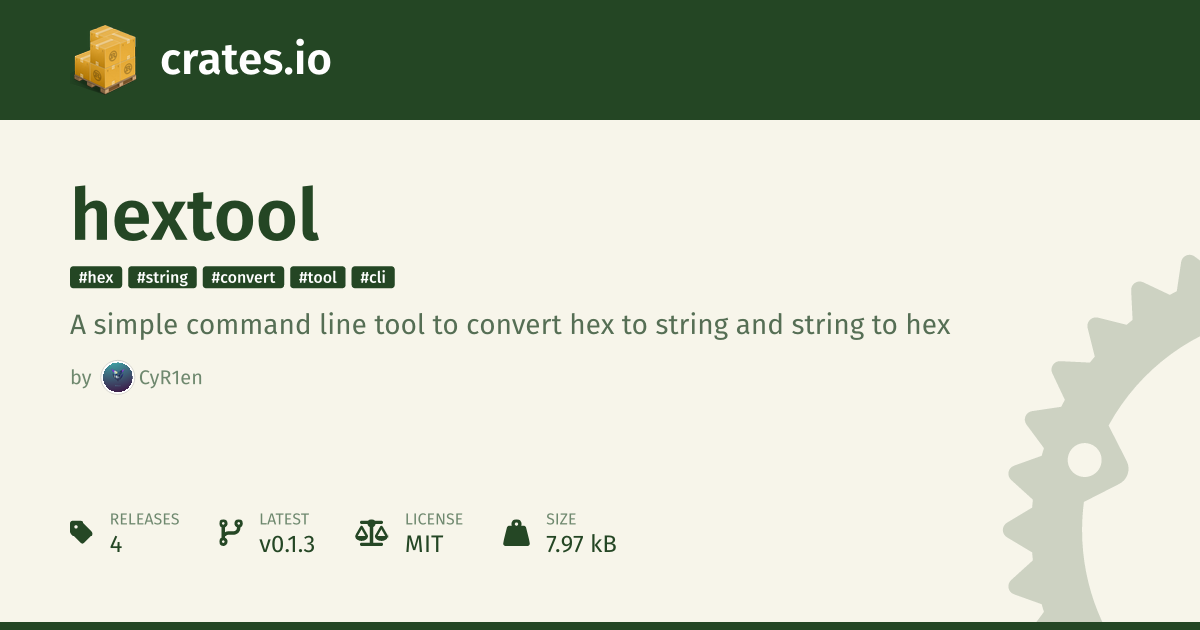Click the weight icon beside size

516,532
